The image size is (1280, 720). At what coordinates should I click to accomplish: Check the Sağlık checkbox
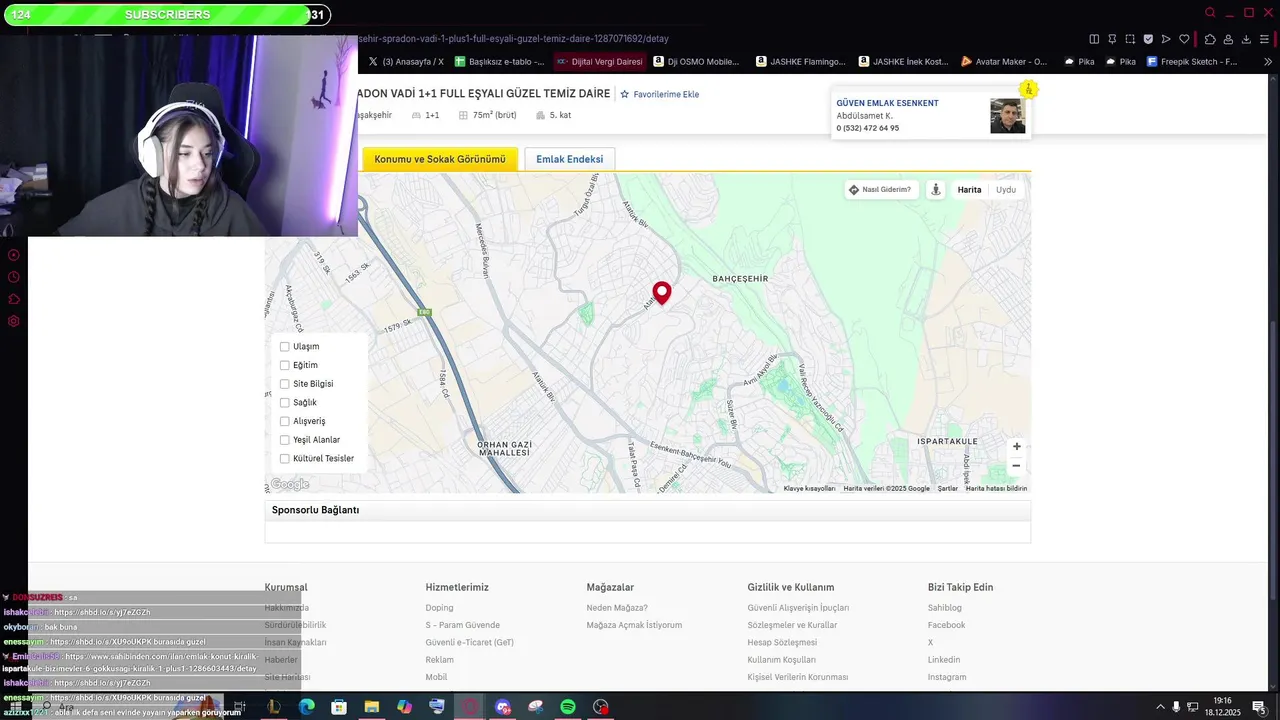(x=284, y=403)
